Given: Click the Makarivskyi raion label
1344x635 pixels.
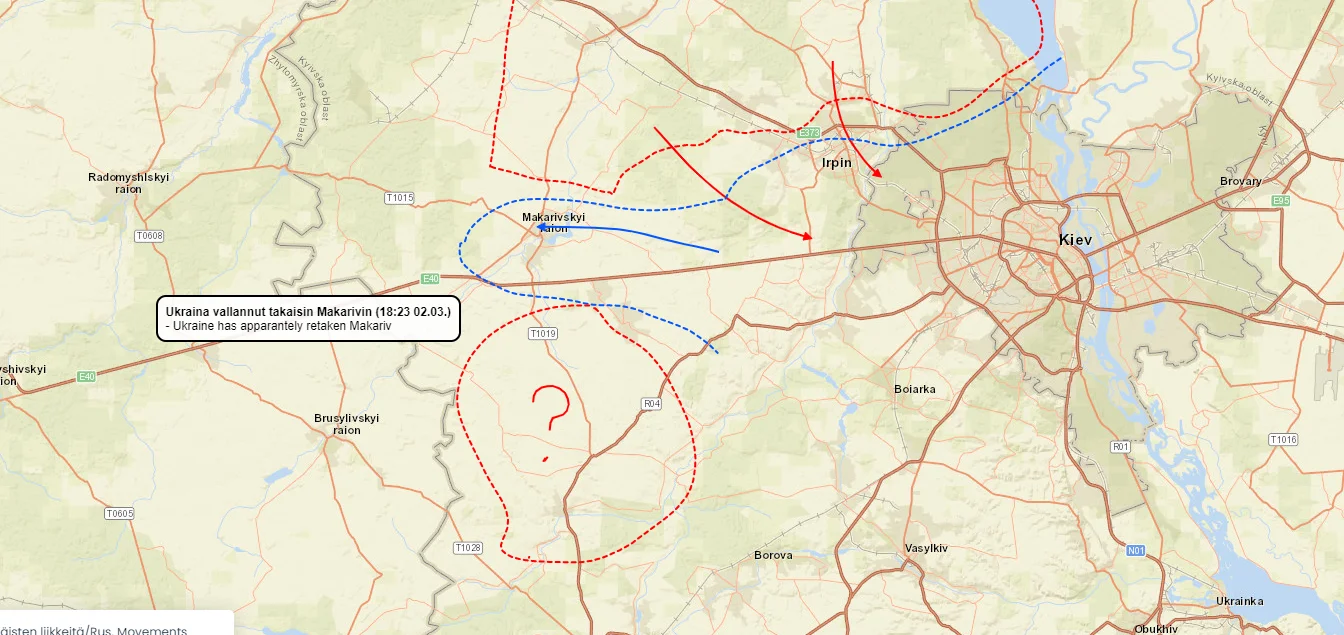Looking at the screenshot, I should click(553, 222).
